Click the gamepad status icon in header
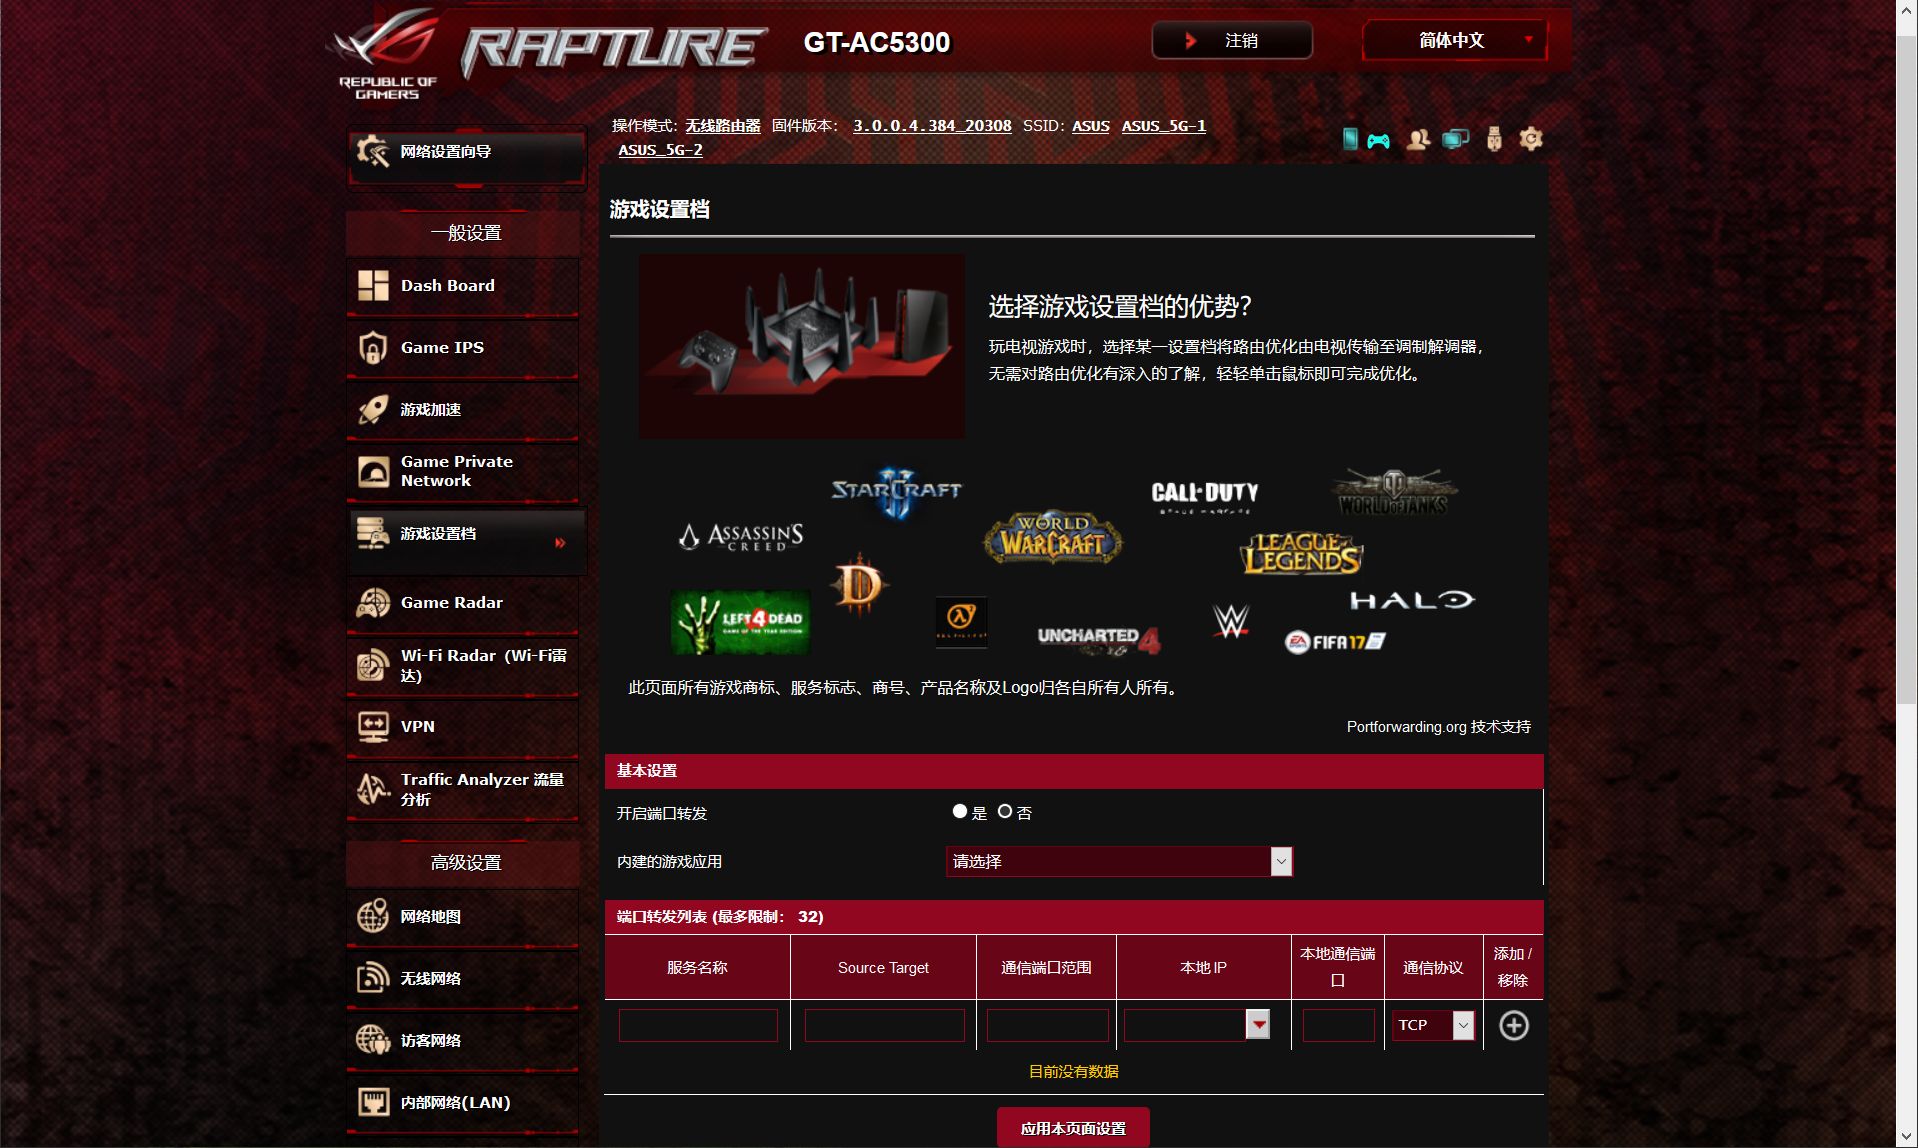Screen dimensions: 1918x1148 point(1378,140)
